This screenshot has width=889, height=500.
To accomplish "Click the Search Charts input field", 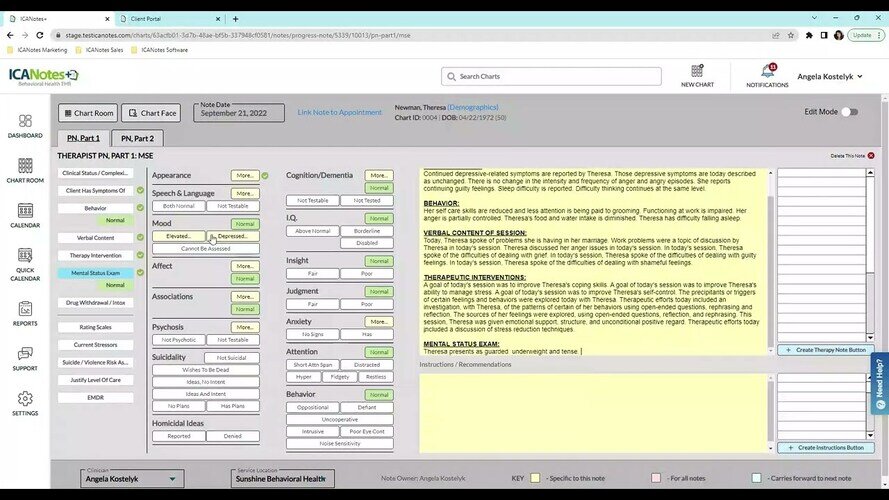I will (551, 76).
